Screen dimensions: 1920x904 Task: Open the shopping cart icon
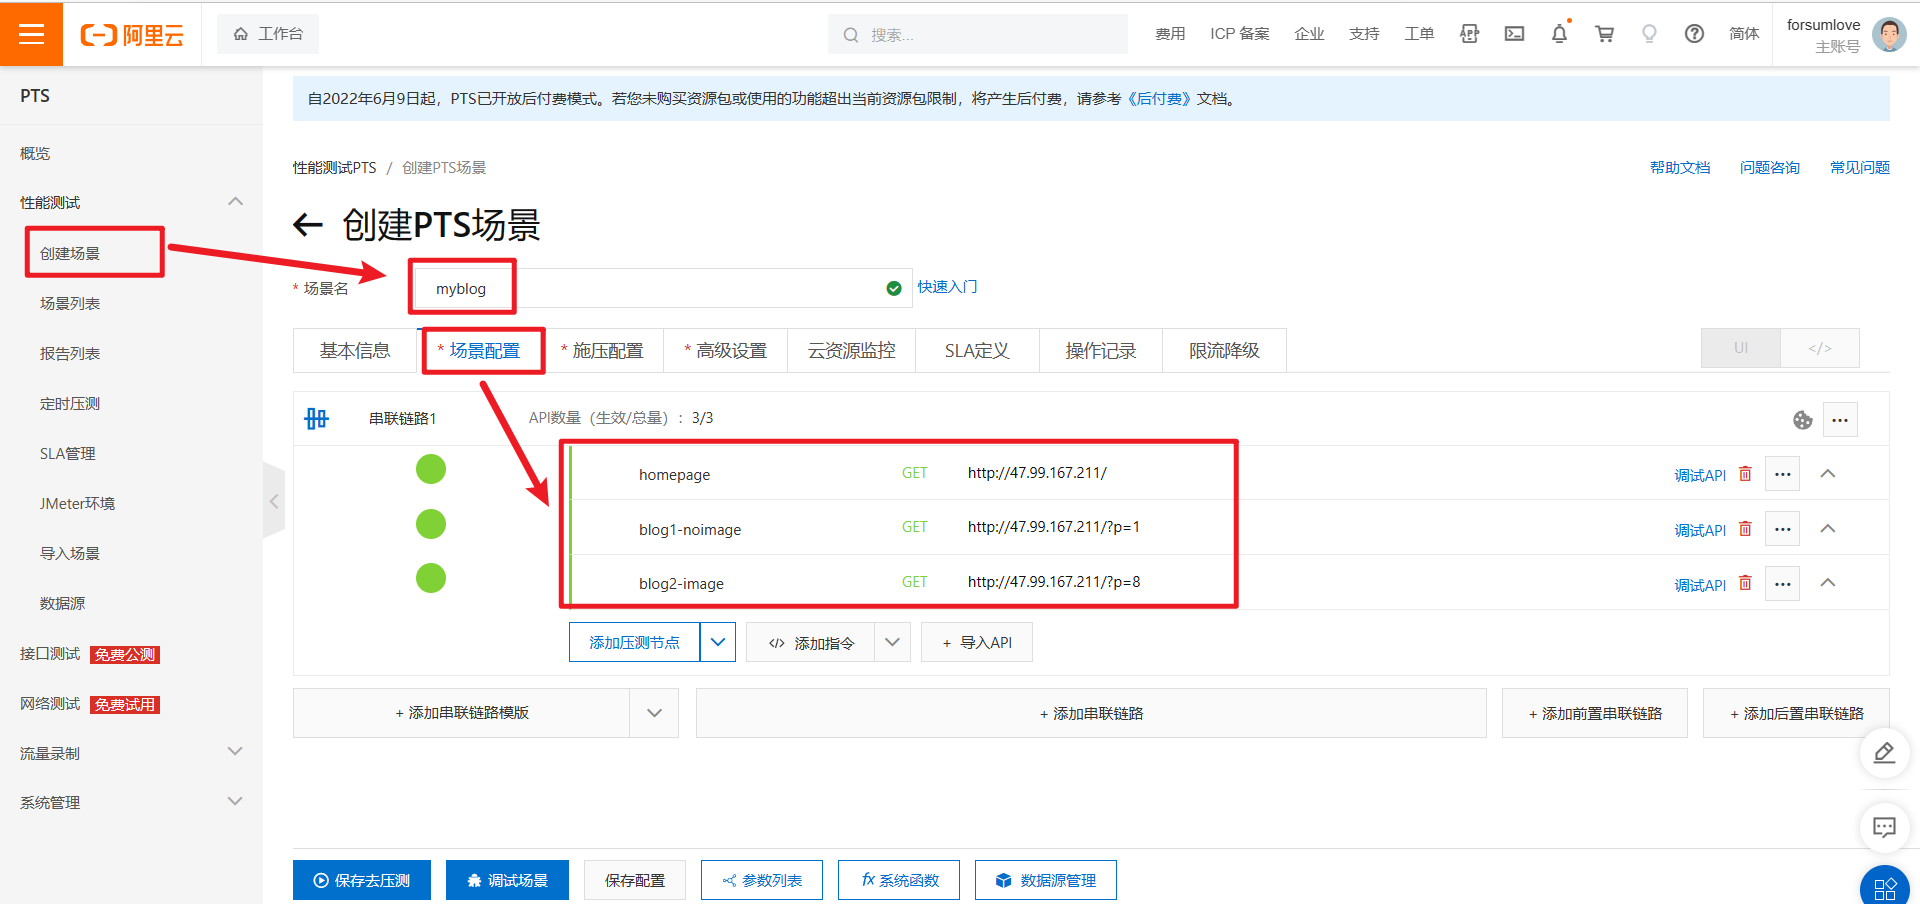(x=1604, y=34)
